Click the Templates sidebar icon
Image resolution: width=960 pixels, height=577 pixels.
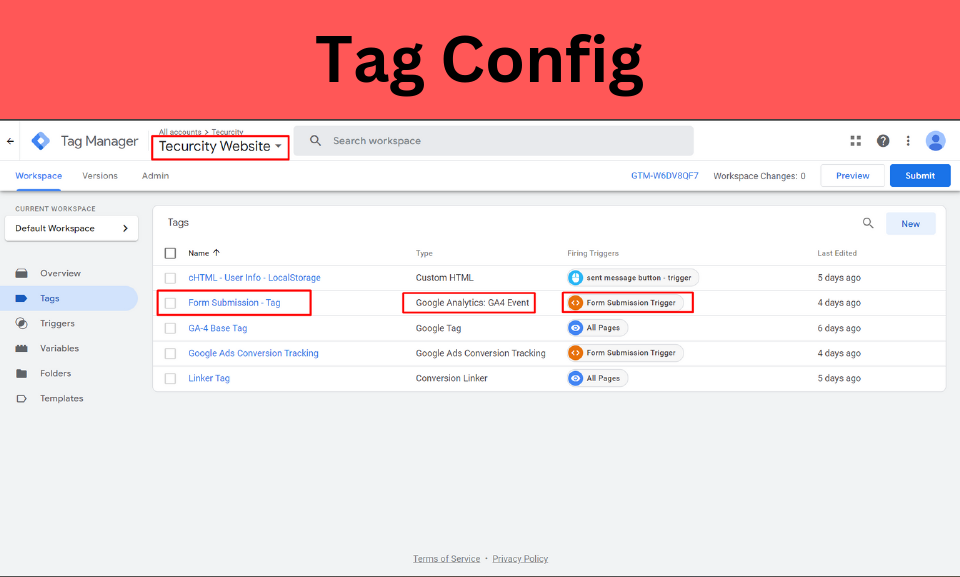coord(21,399)
